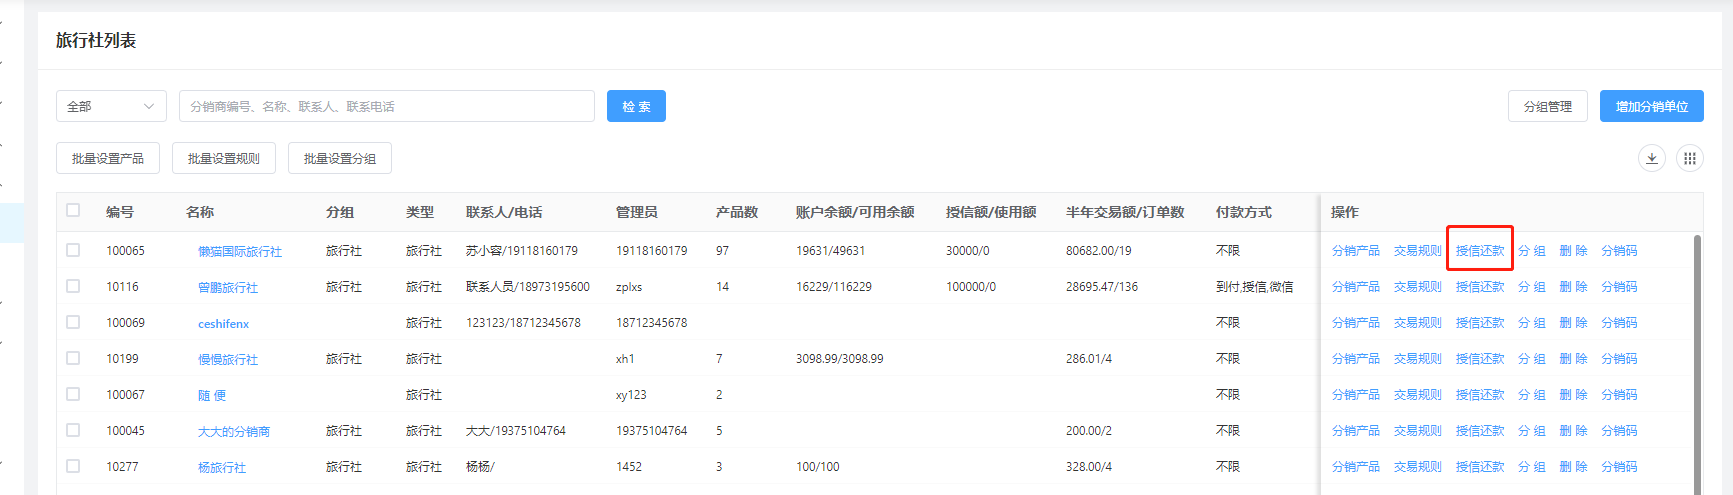The image size is (1733, 495).
Task: Click 批量设置规则 button
Action: [224, 158]
